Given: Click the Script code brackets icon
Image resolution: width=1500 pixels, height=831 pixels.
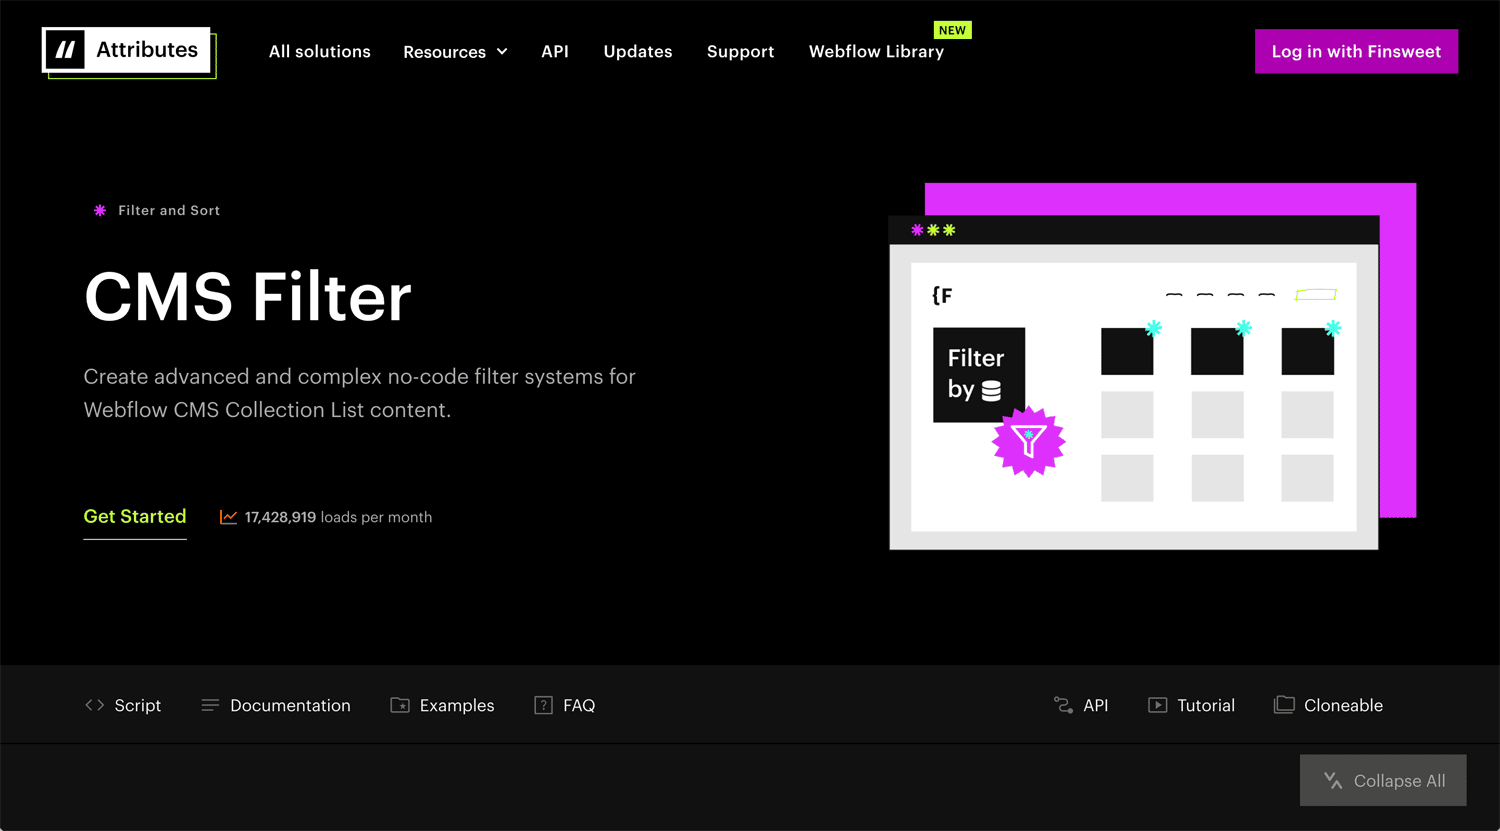Looking at the screenshot, I should (x=95, y=705).
